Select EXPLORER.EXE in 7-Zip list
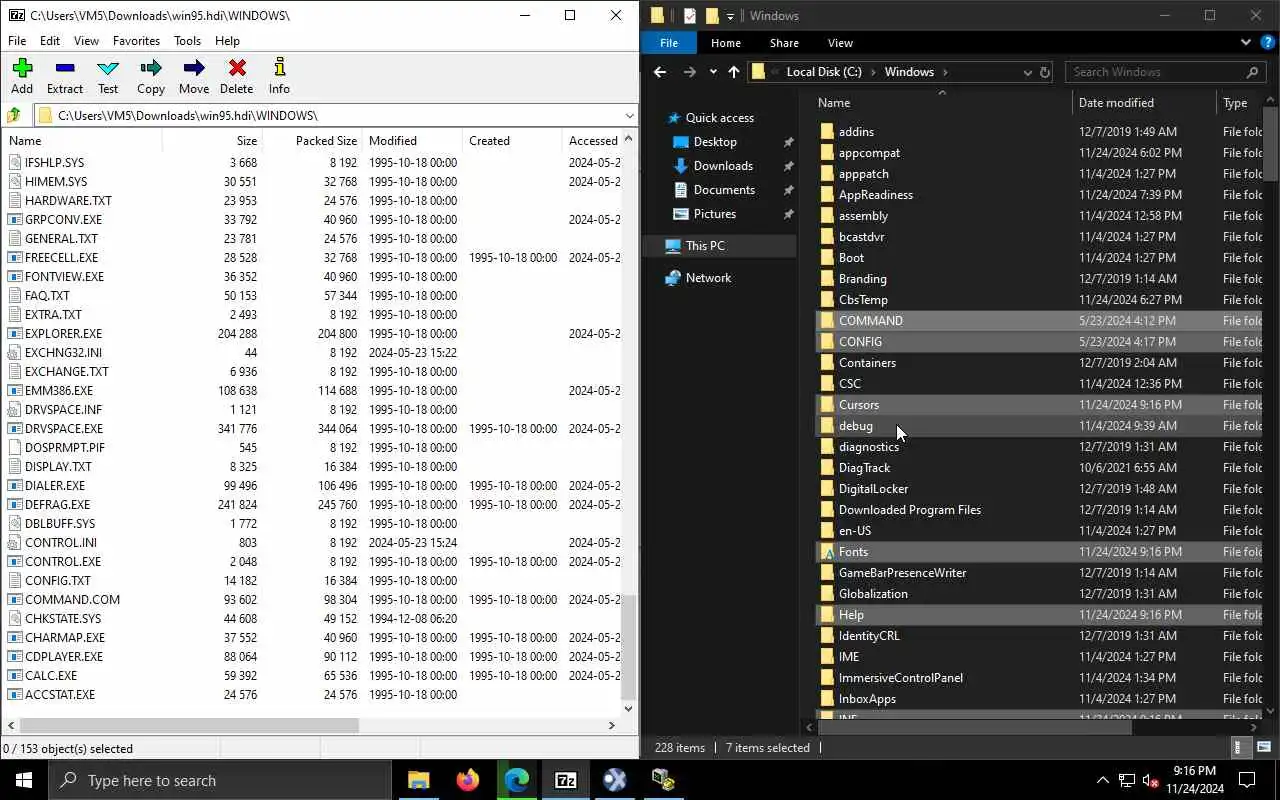1280x800 pixels. tap(63, 333)
